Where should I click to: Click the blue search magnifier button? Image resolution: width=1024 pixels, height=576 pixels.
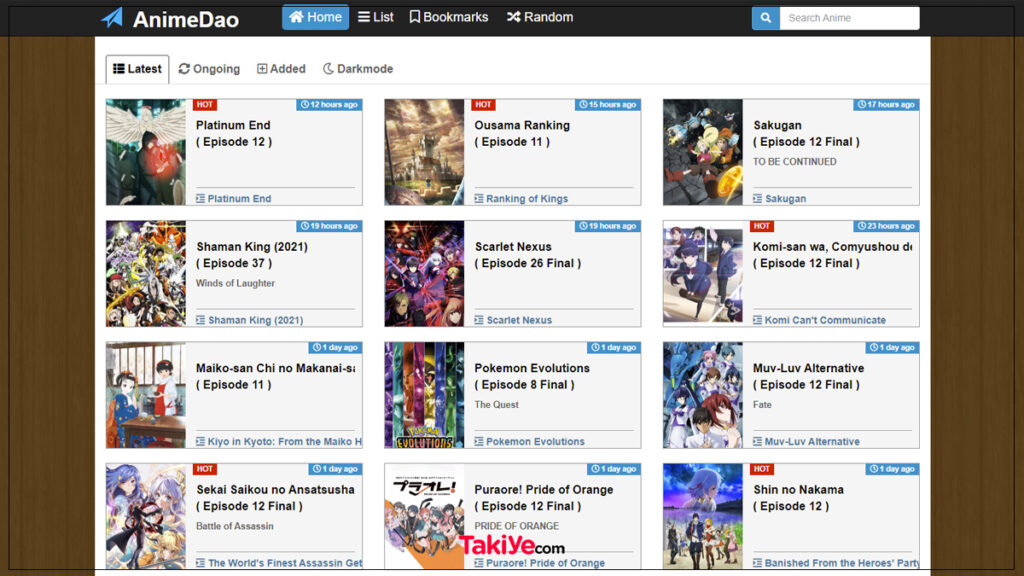coord(765,18)
